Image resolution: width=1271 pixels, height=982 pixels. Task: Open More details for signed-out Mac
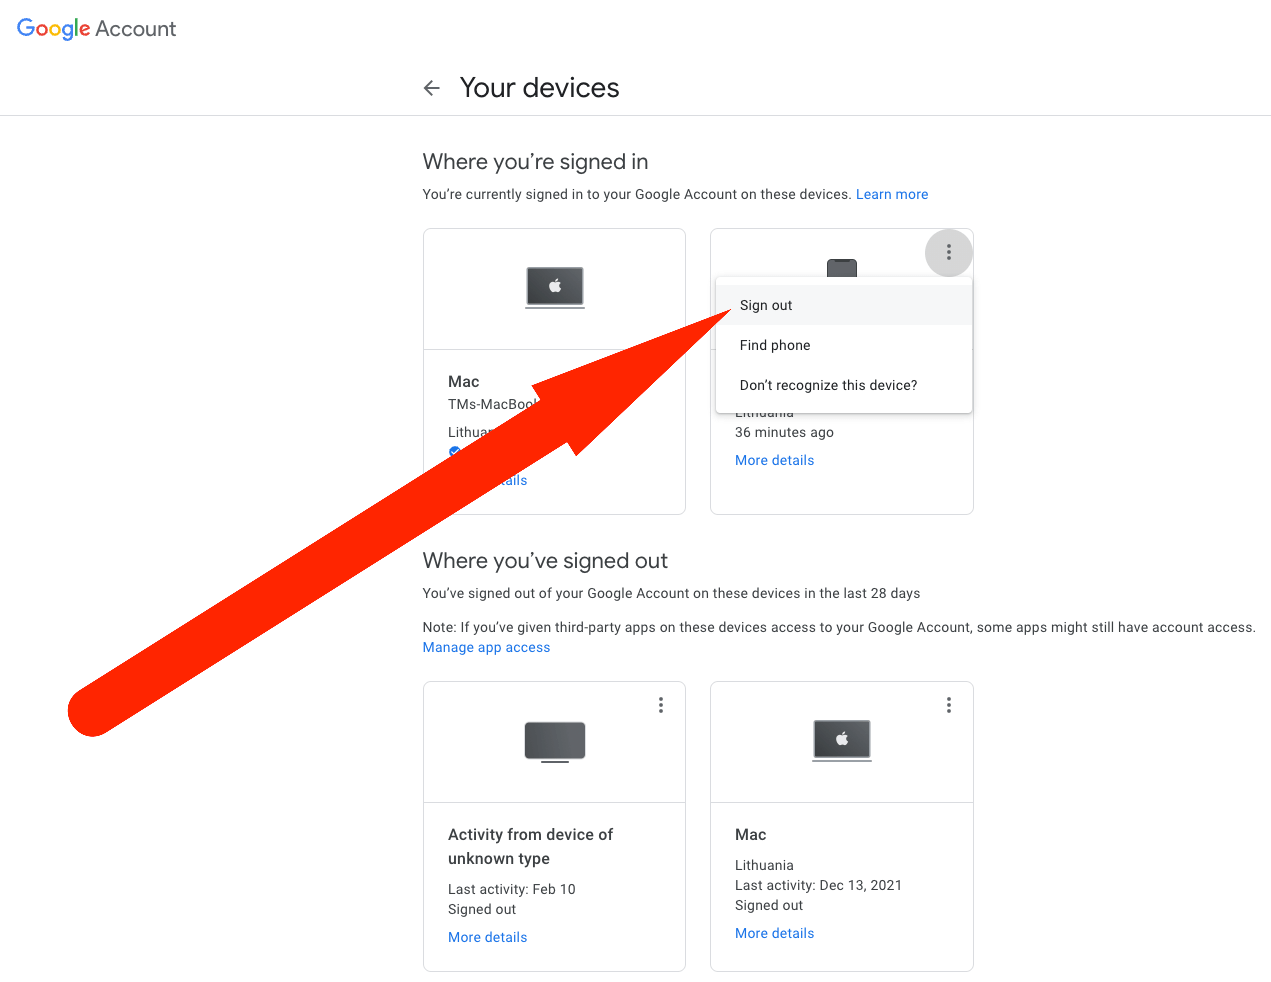(774, 933)
